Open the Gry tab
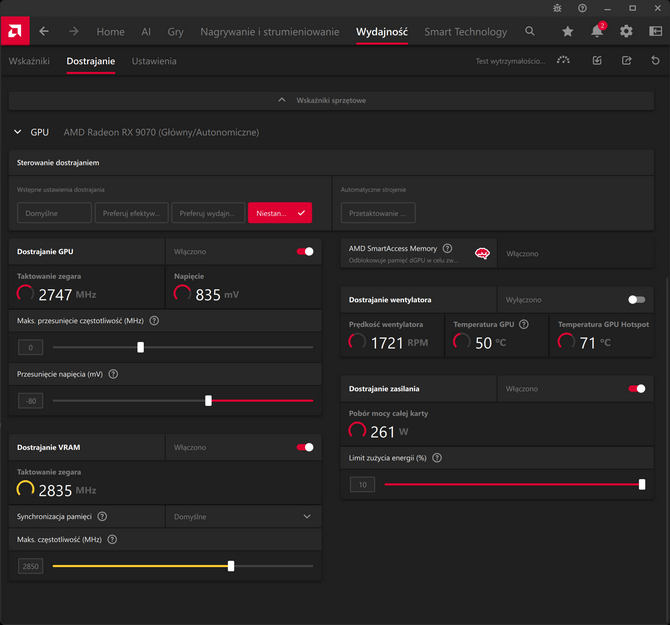The width and height of the screenshot is (670, 625). coord(175,32)
